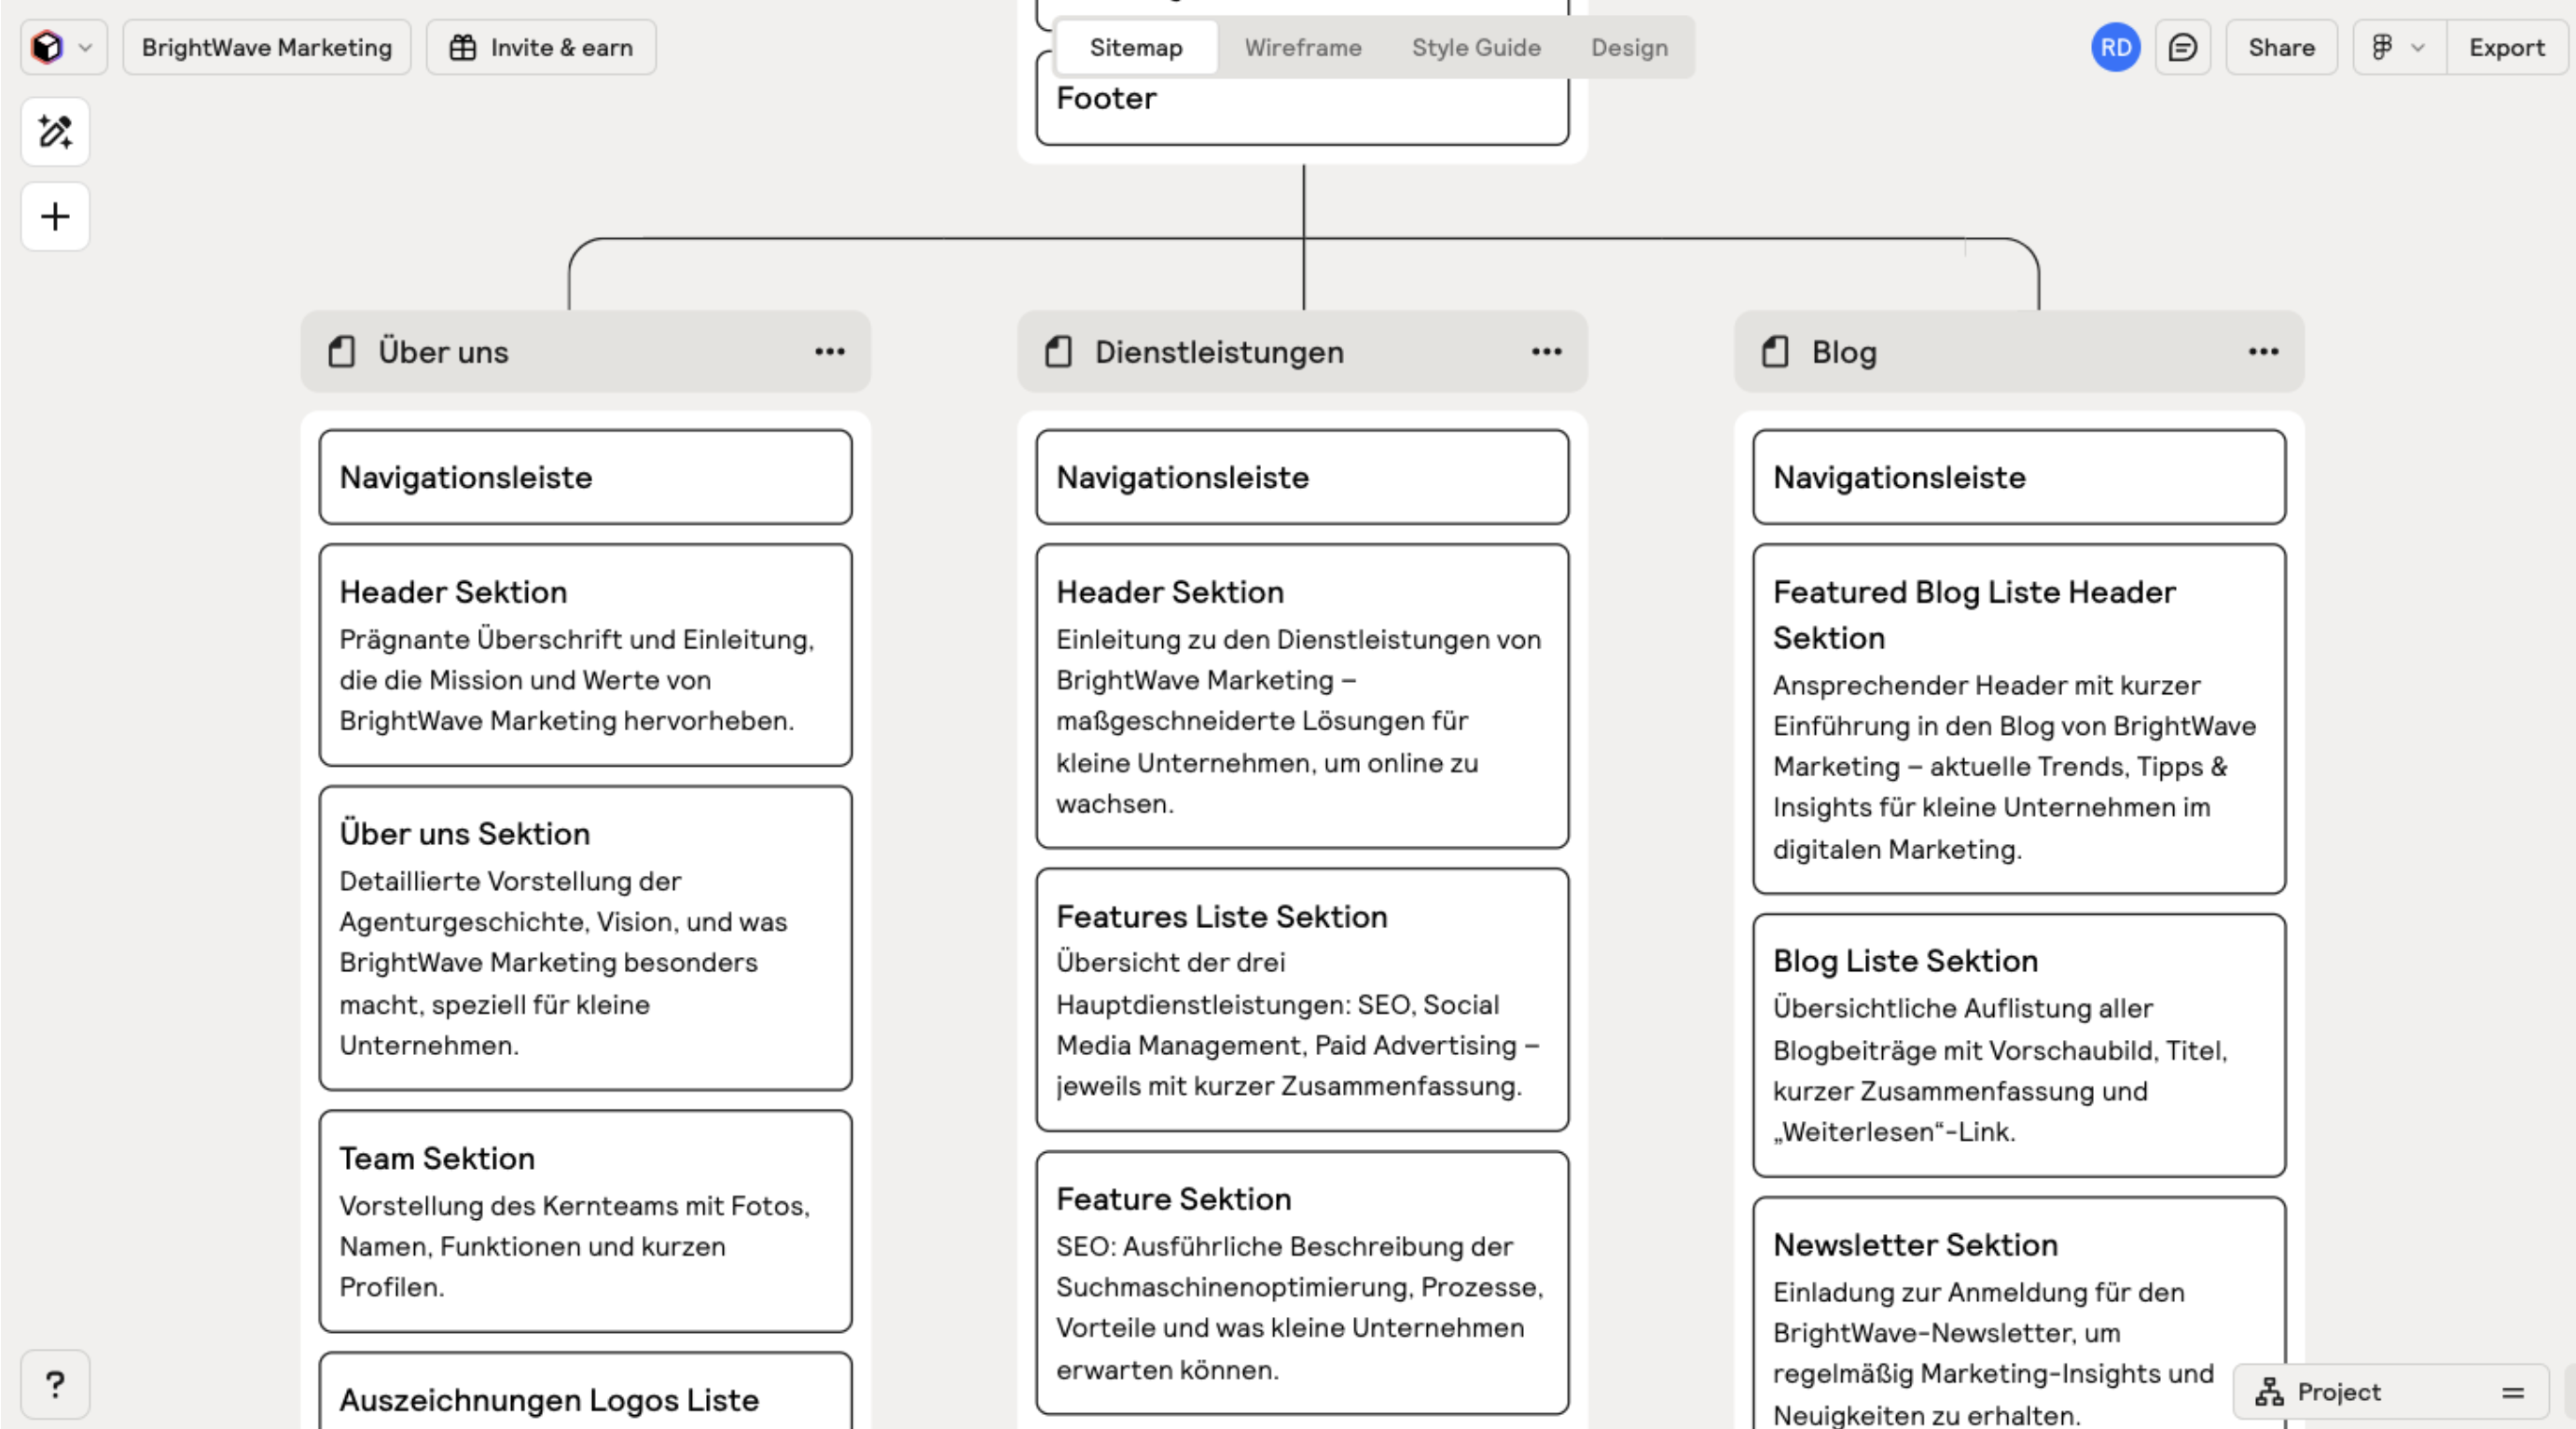Open the Style Guide tab
The width and height of the screenshot is (2576, 1429).
pos(1476,47)
